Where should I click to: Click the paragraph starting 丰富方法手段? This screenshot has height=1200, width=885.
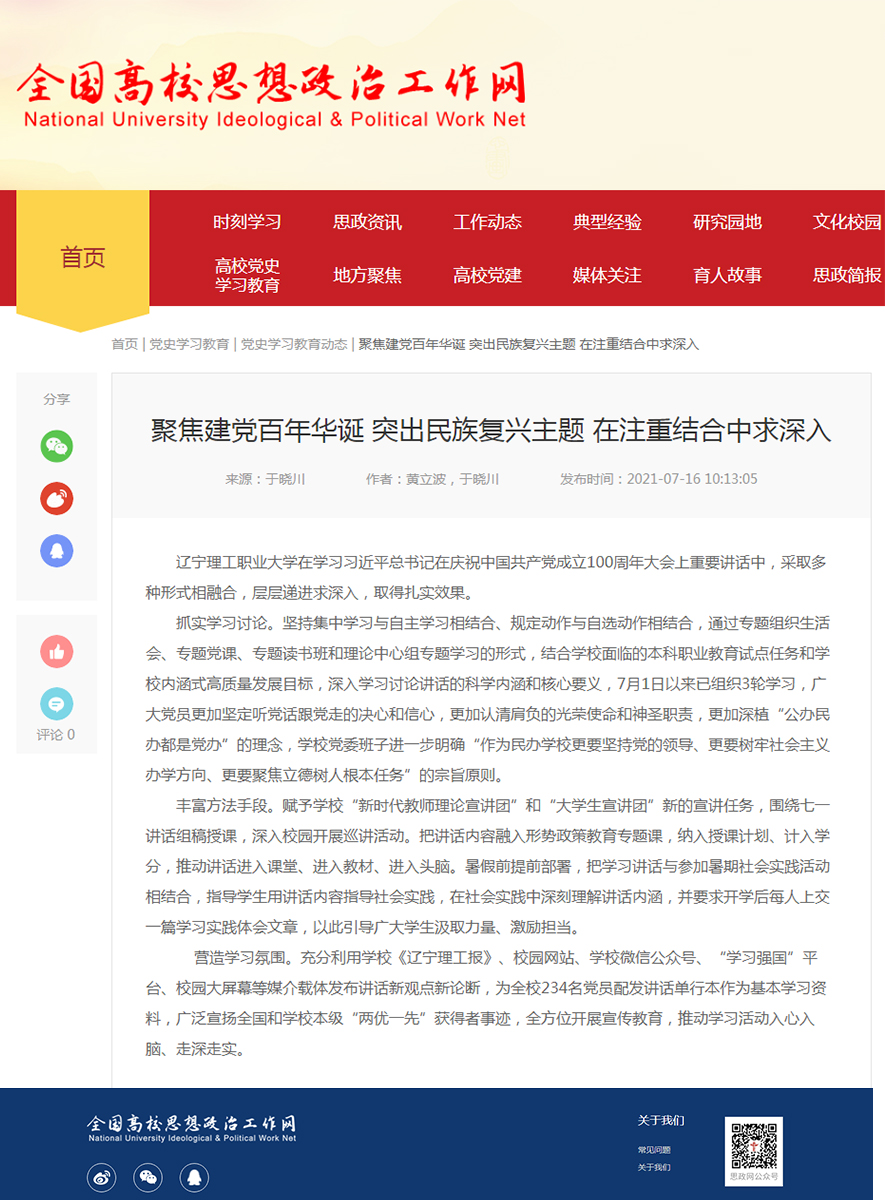click(488, 866)
